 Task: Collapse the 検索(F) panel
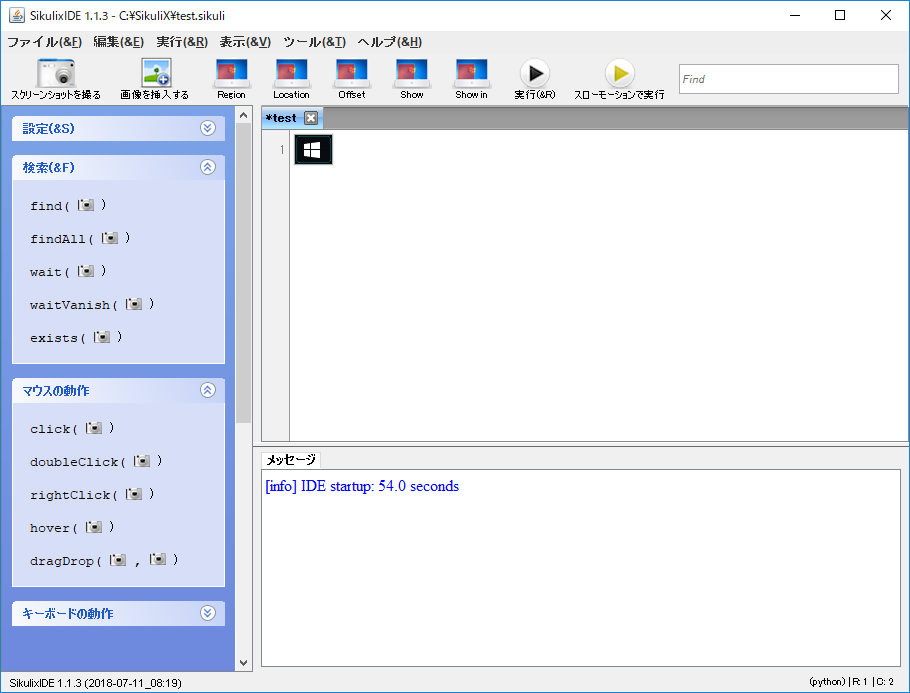208,167
